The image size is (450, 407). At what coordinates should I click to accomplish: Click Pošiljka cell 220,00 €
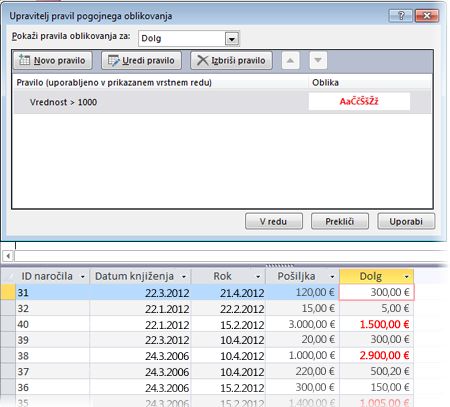click(302, 371)
